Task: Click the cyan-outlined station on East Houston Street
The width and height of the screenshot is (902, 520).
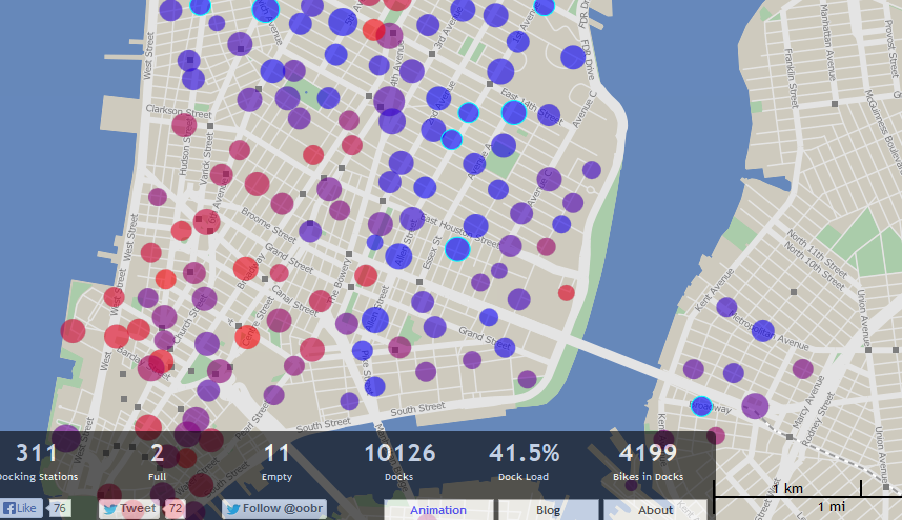Action: (458, 249)
